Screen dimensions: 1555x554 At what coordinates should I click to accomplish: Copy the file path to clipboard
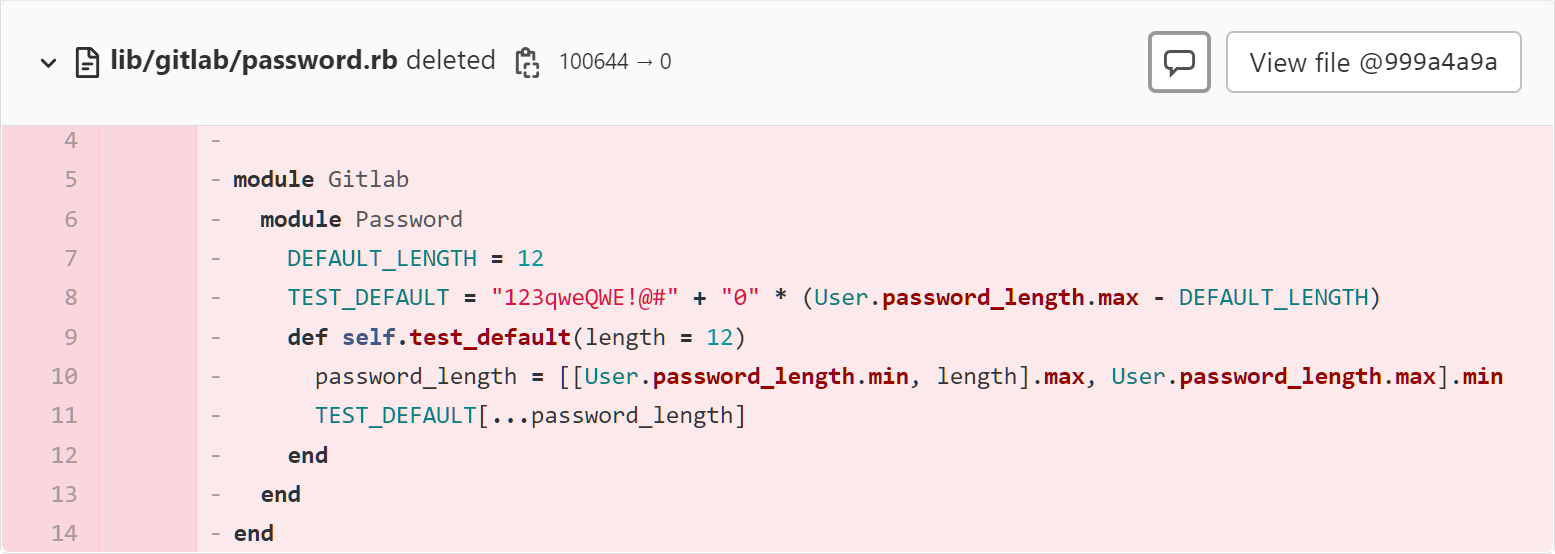[x=527, y=62]
